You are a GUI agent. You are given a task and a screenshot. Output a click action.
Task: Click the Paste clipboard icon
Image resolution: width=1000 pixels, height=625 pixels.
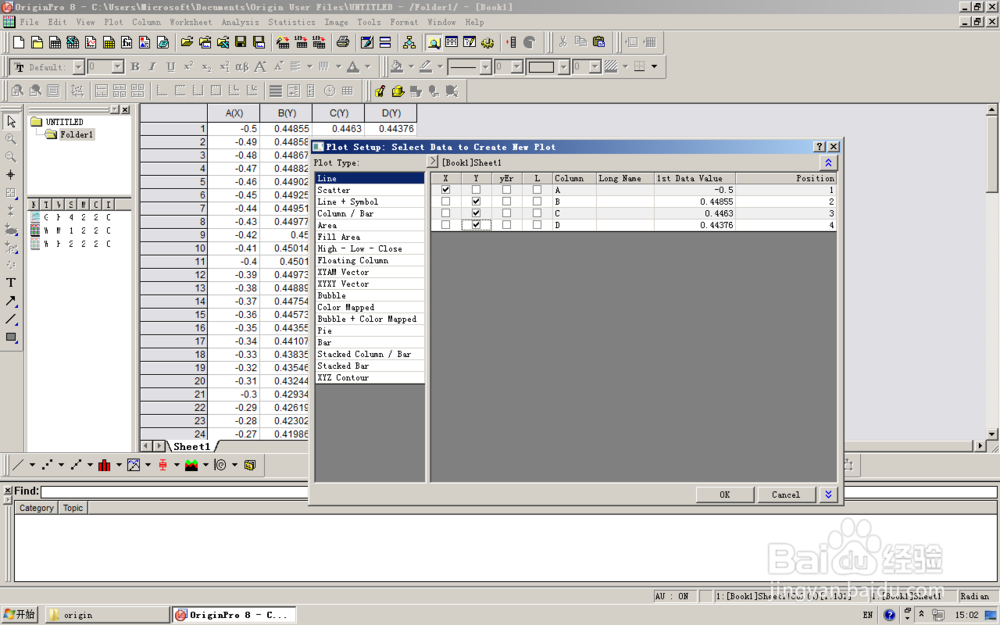(598, 42)
